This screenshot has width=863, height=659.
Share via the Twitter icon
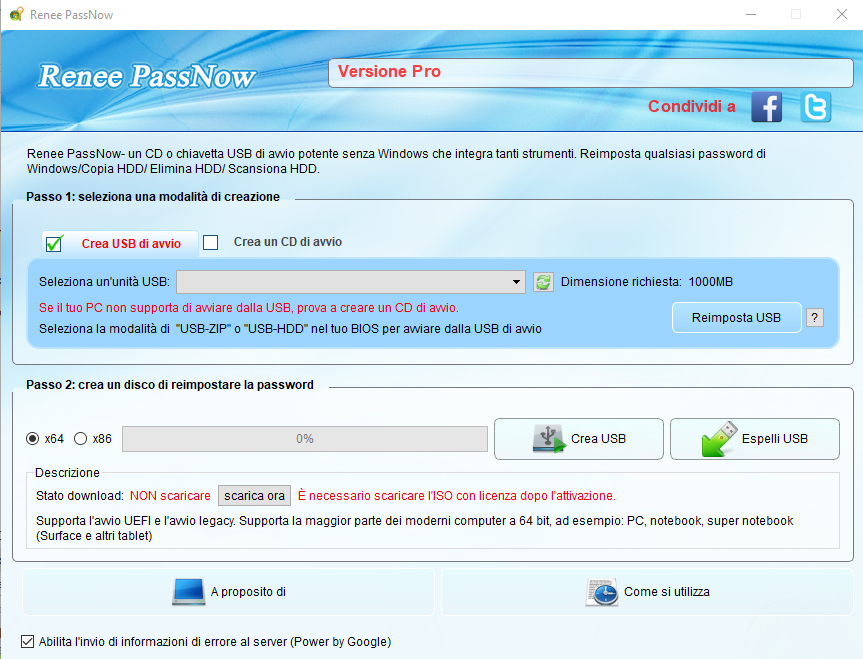816,107
